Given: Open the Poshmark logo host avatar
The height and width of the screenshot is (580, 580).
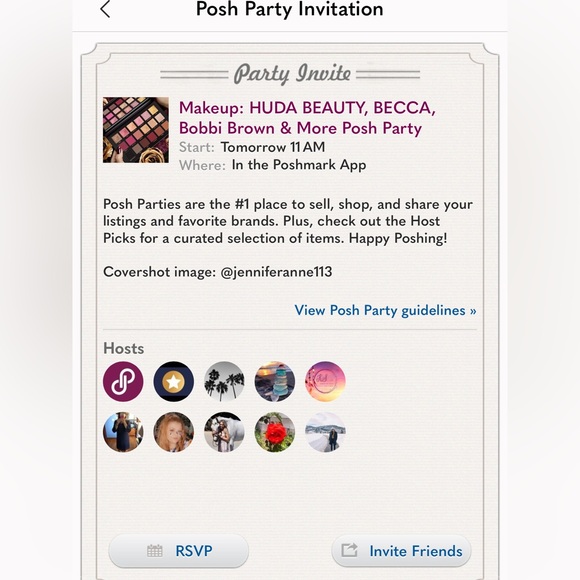Looking at the screenshot, I should (x=123, y=381).
